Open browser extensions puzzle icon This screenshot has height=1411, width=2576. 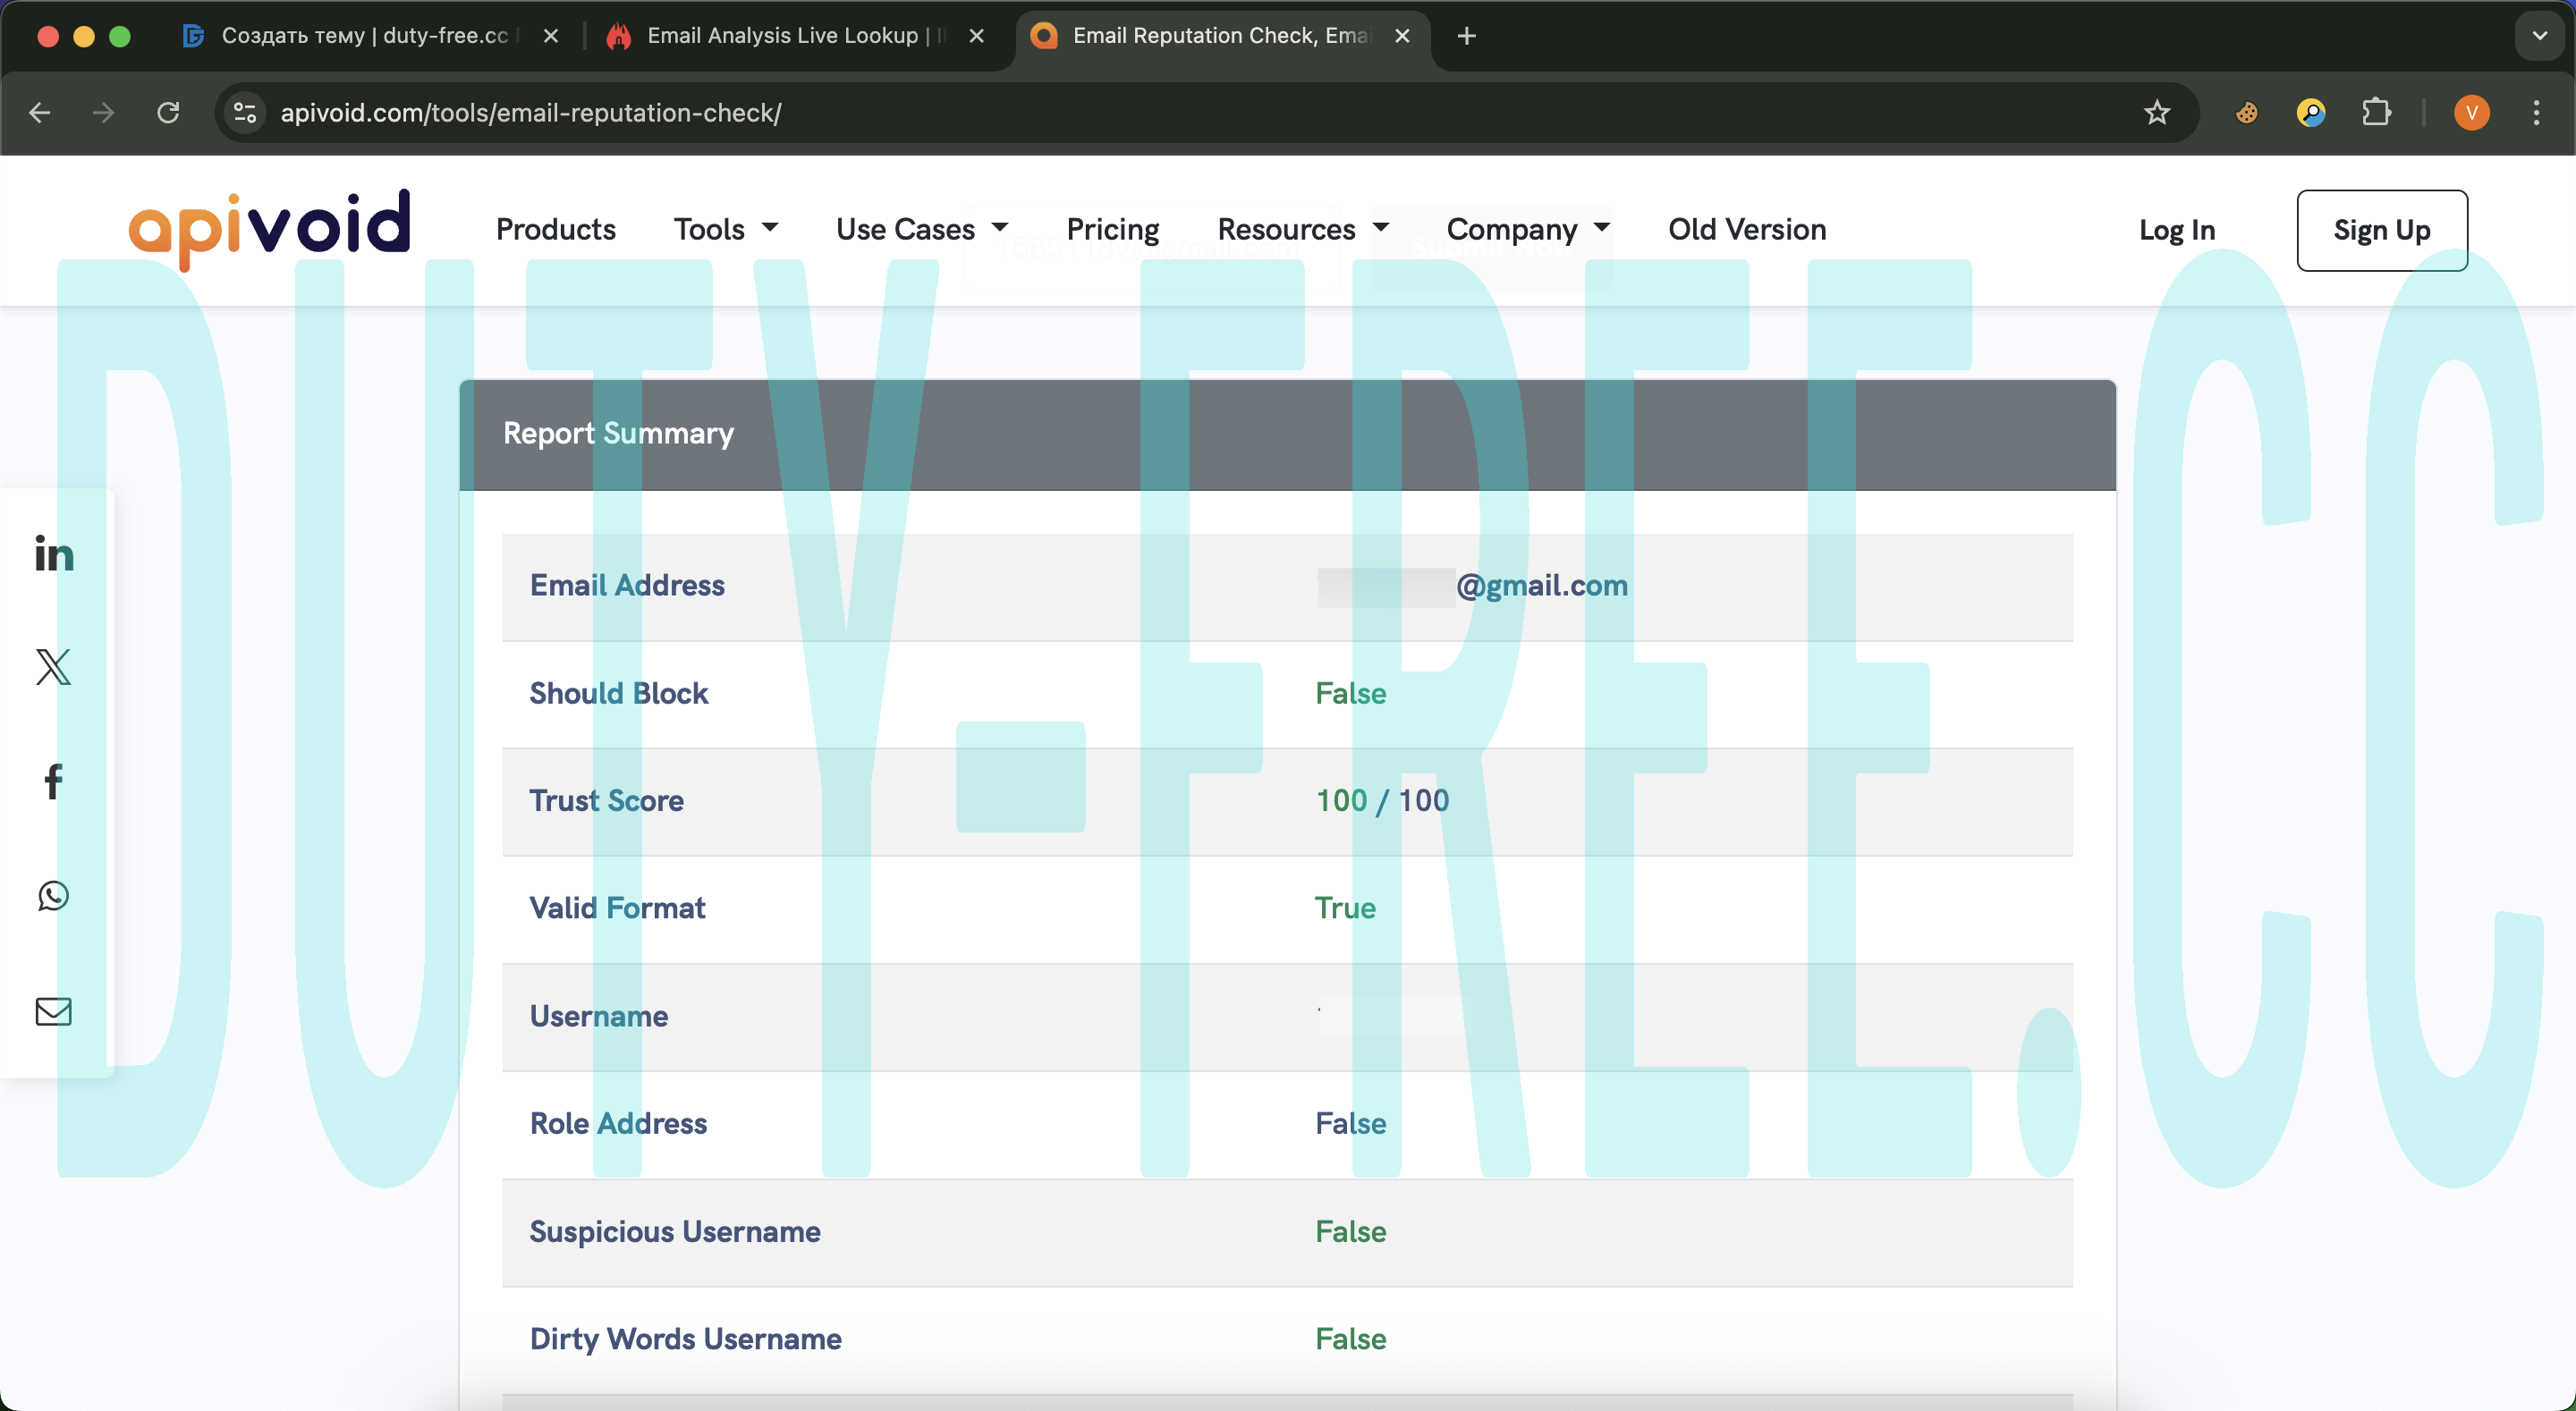click(2376, 113)
